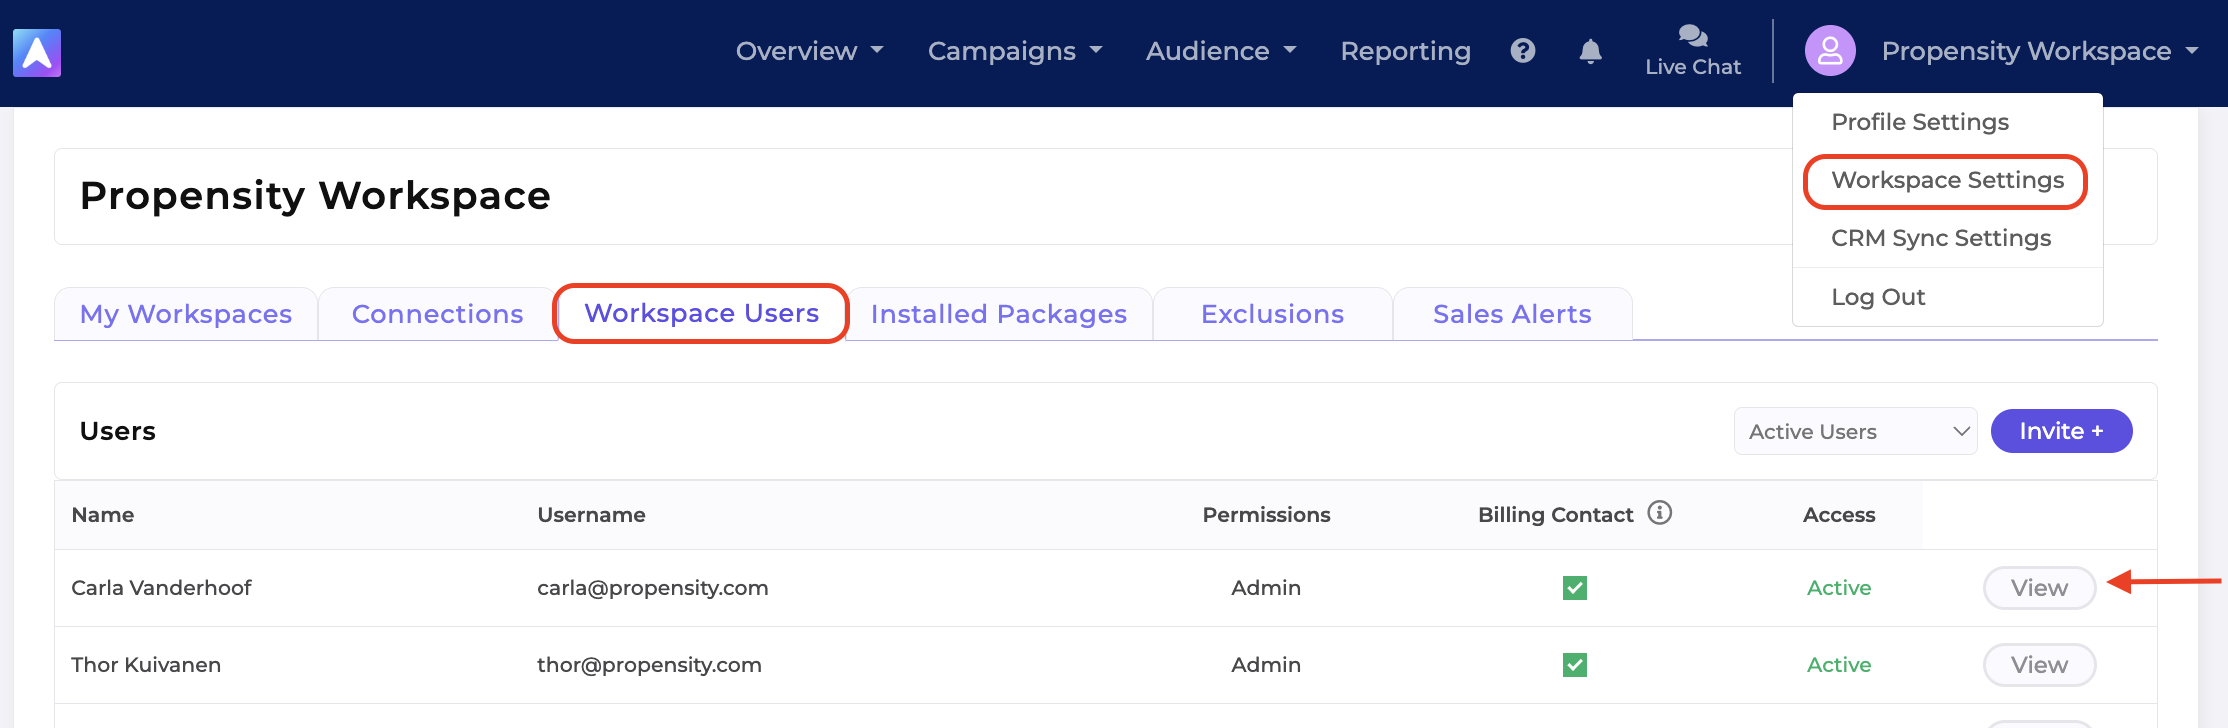Open the notifications bell icon

[x=1591, y=51]
